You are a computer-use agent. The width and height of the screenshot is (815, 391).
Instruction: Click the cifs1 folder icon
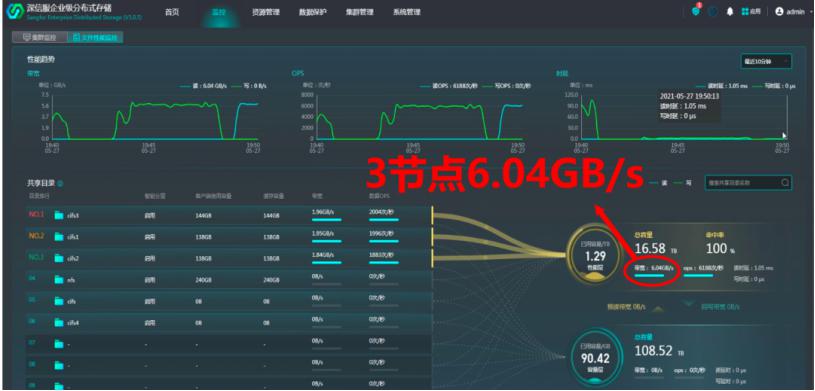pos(59,237)
